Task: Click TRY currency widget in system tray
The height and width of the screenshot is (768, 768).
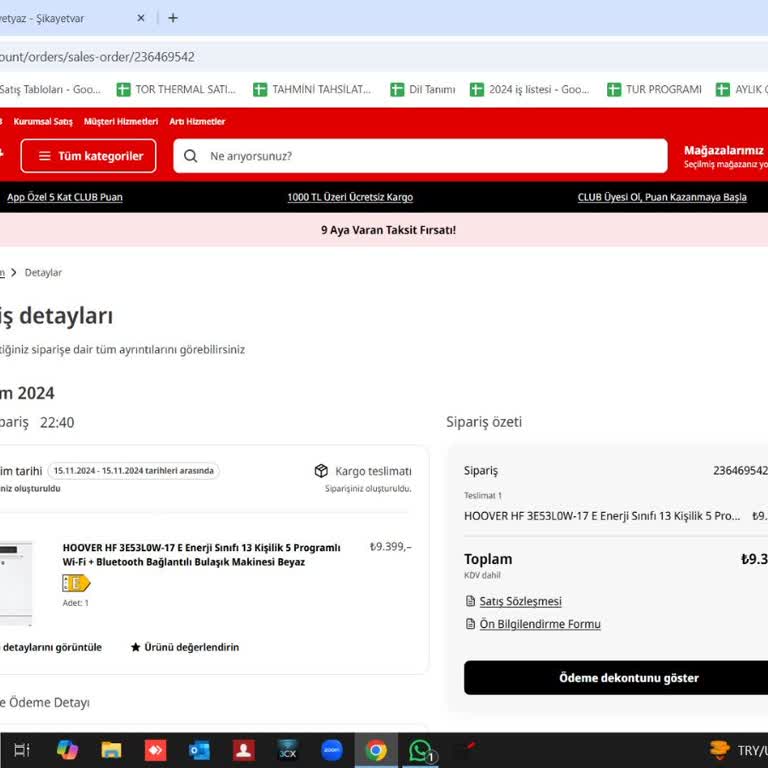Action: tap(740, 750)
